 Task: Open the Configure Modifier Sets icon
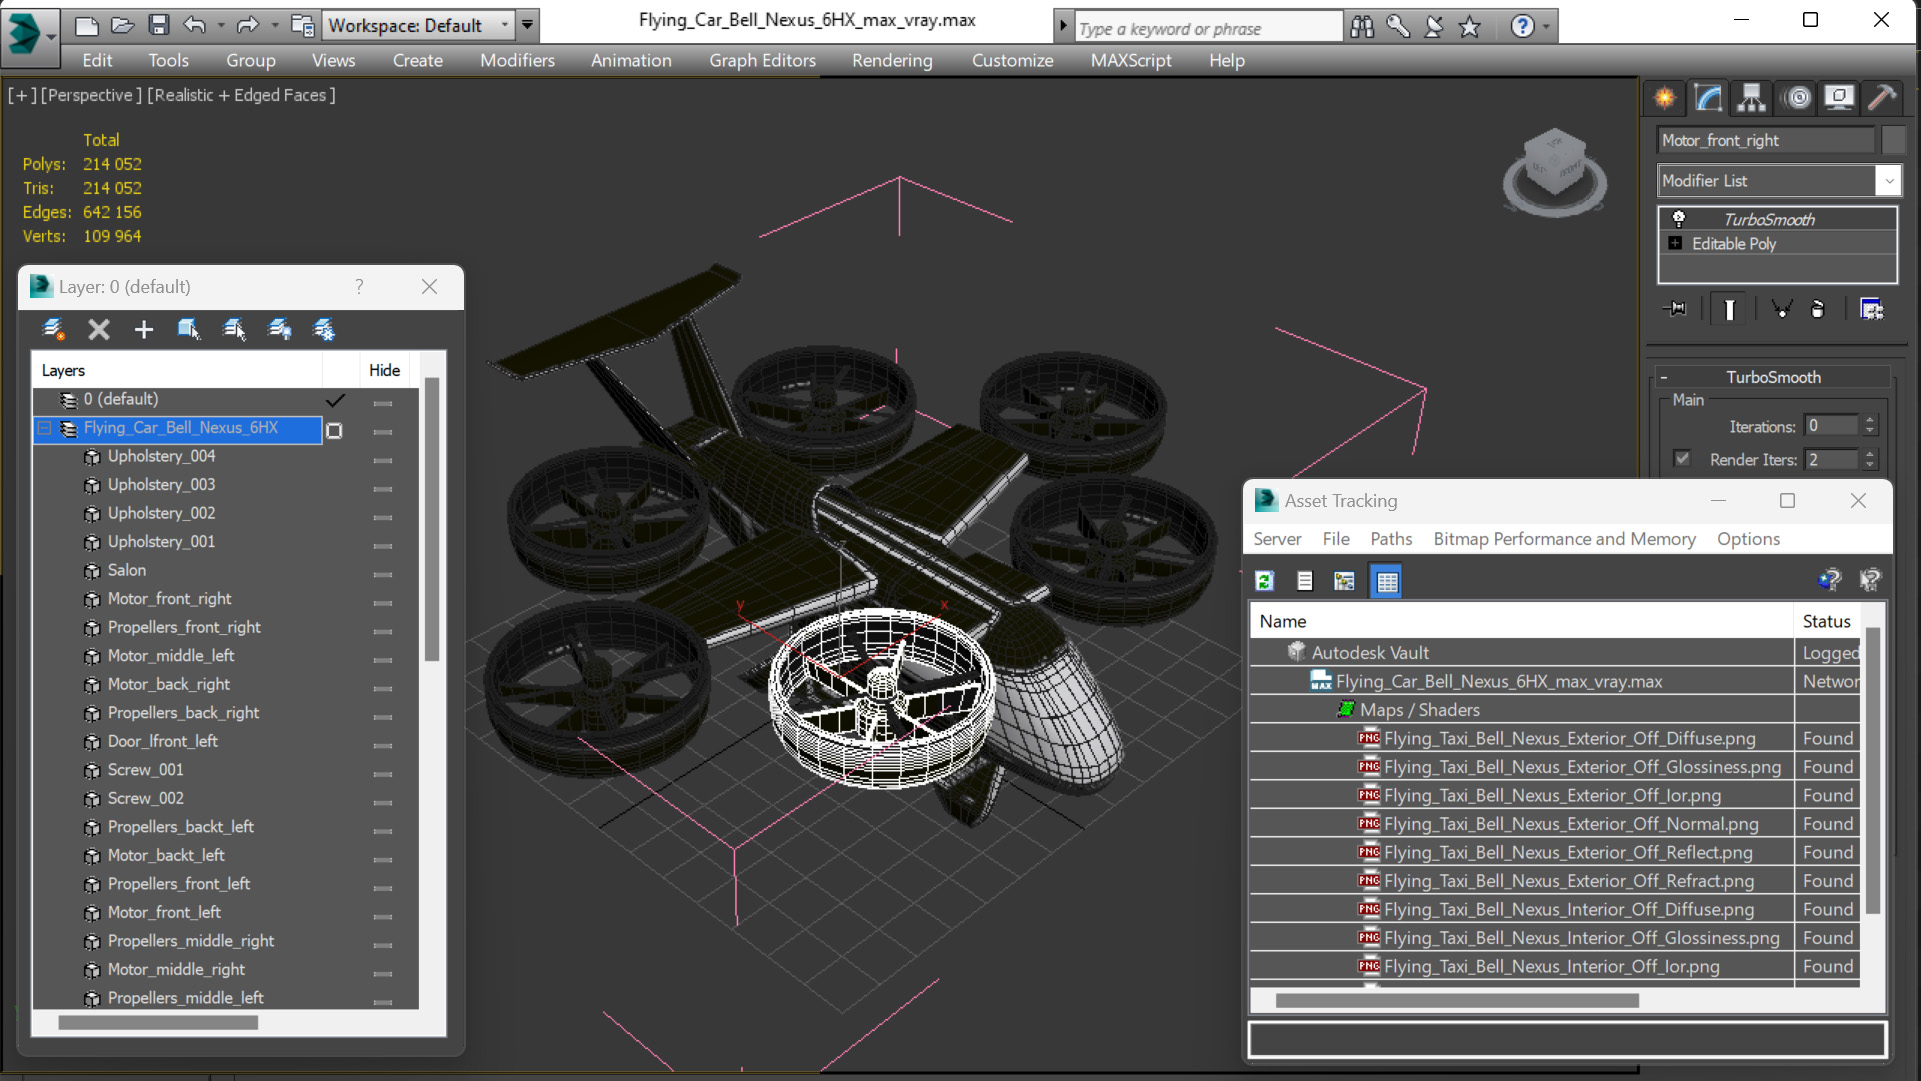[1871, 309]
